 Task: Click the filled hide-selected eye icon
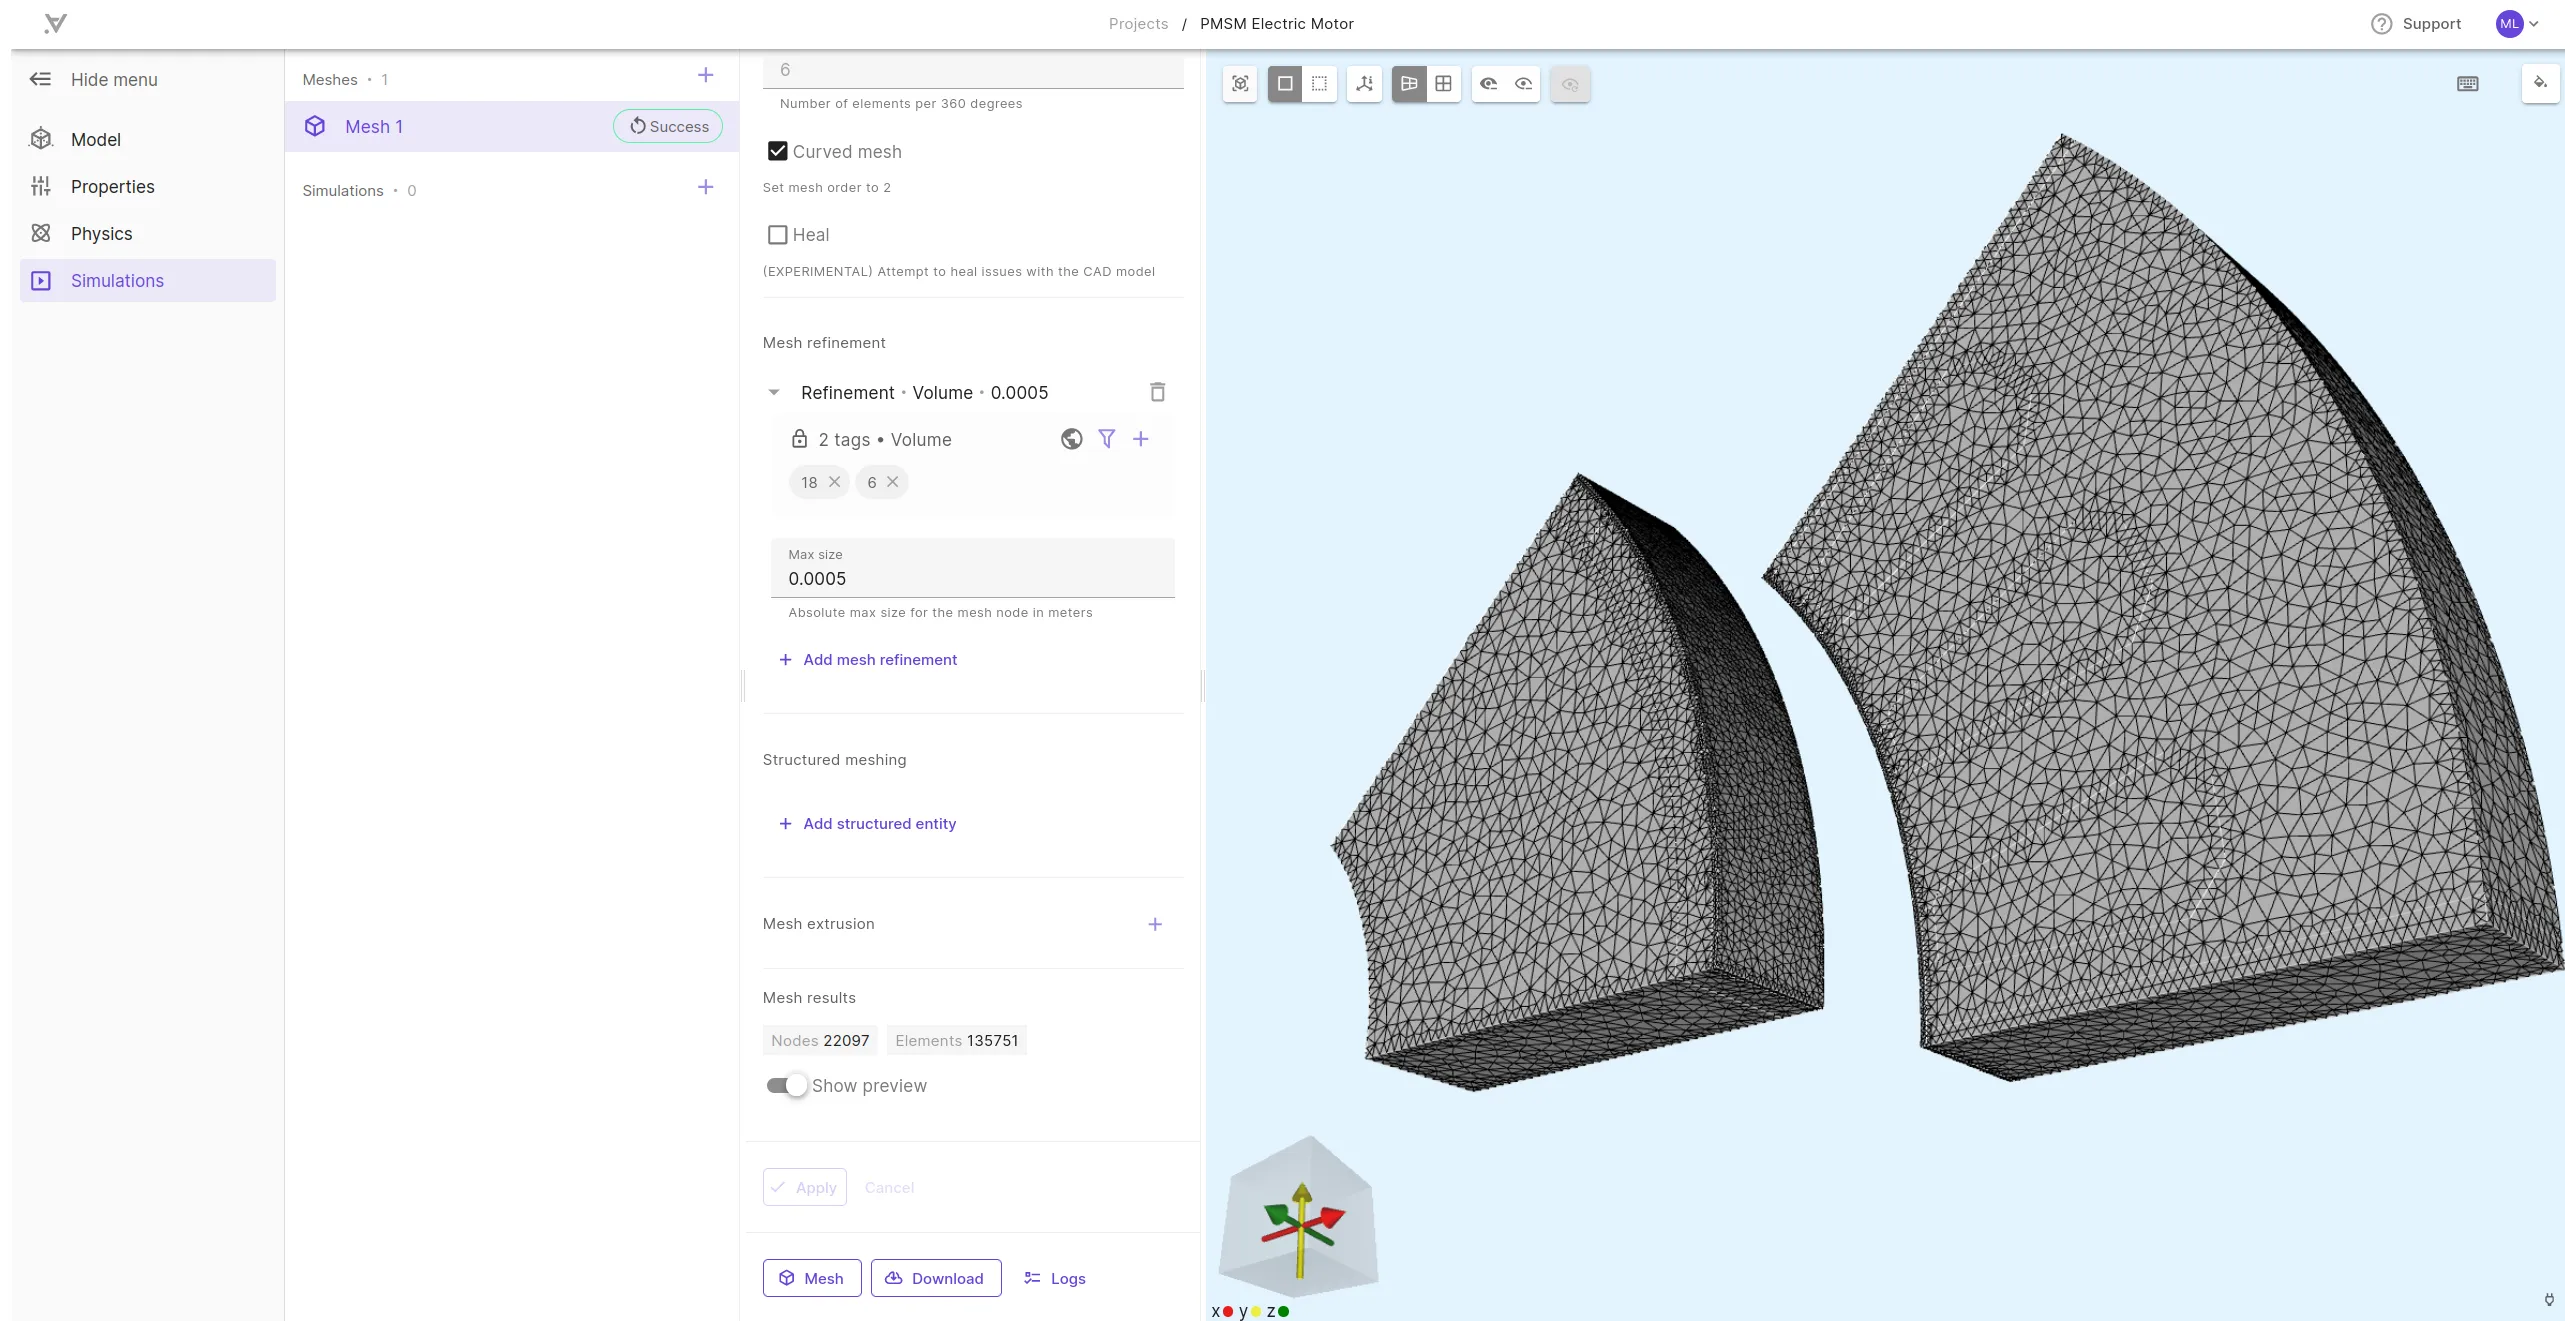[1488, 84]
